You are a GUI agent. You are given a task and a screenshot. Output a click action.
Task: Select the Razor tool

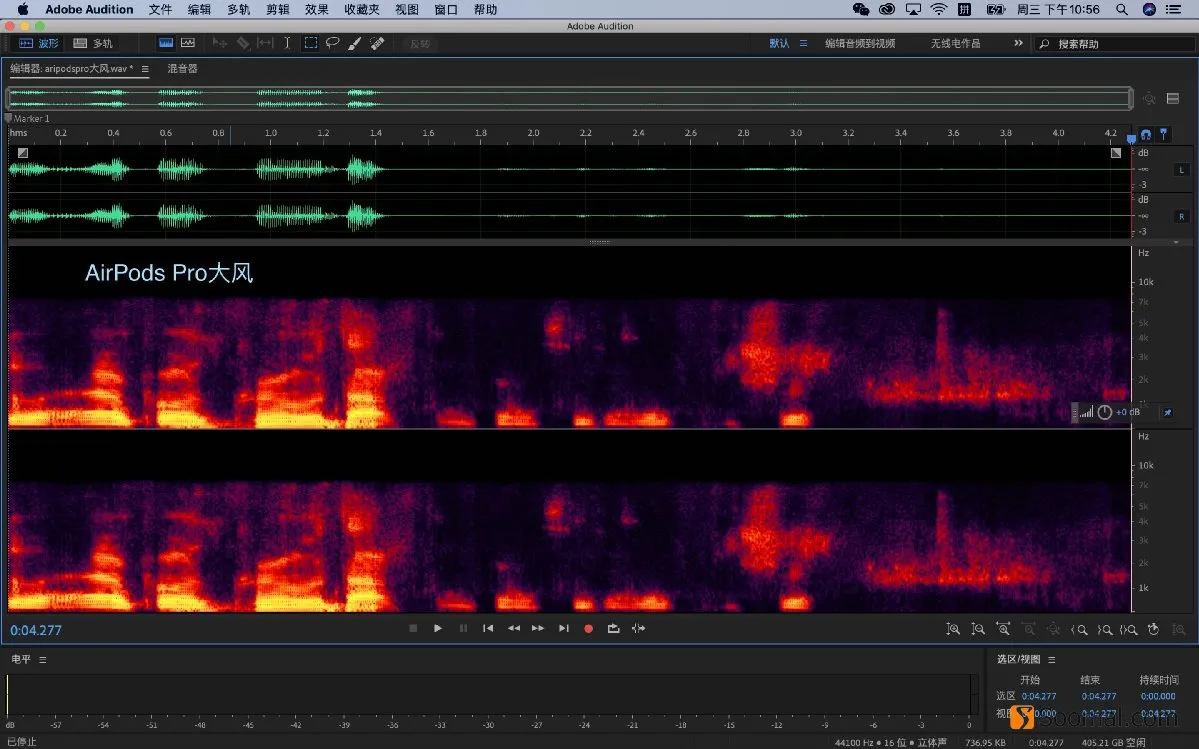click(x=242, y=43)
